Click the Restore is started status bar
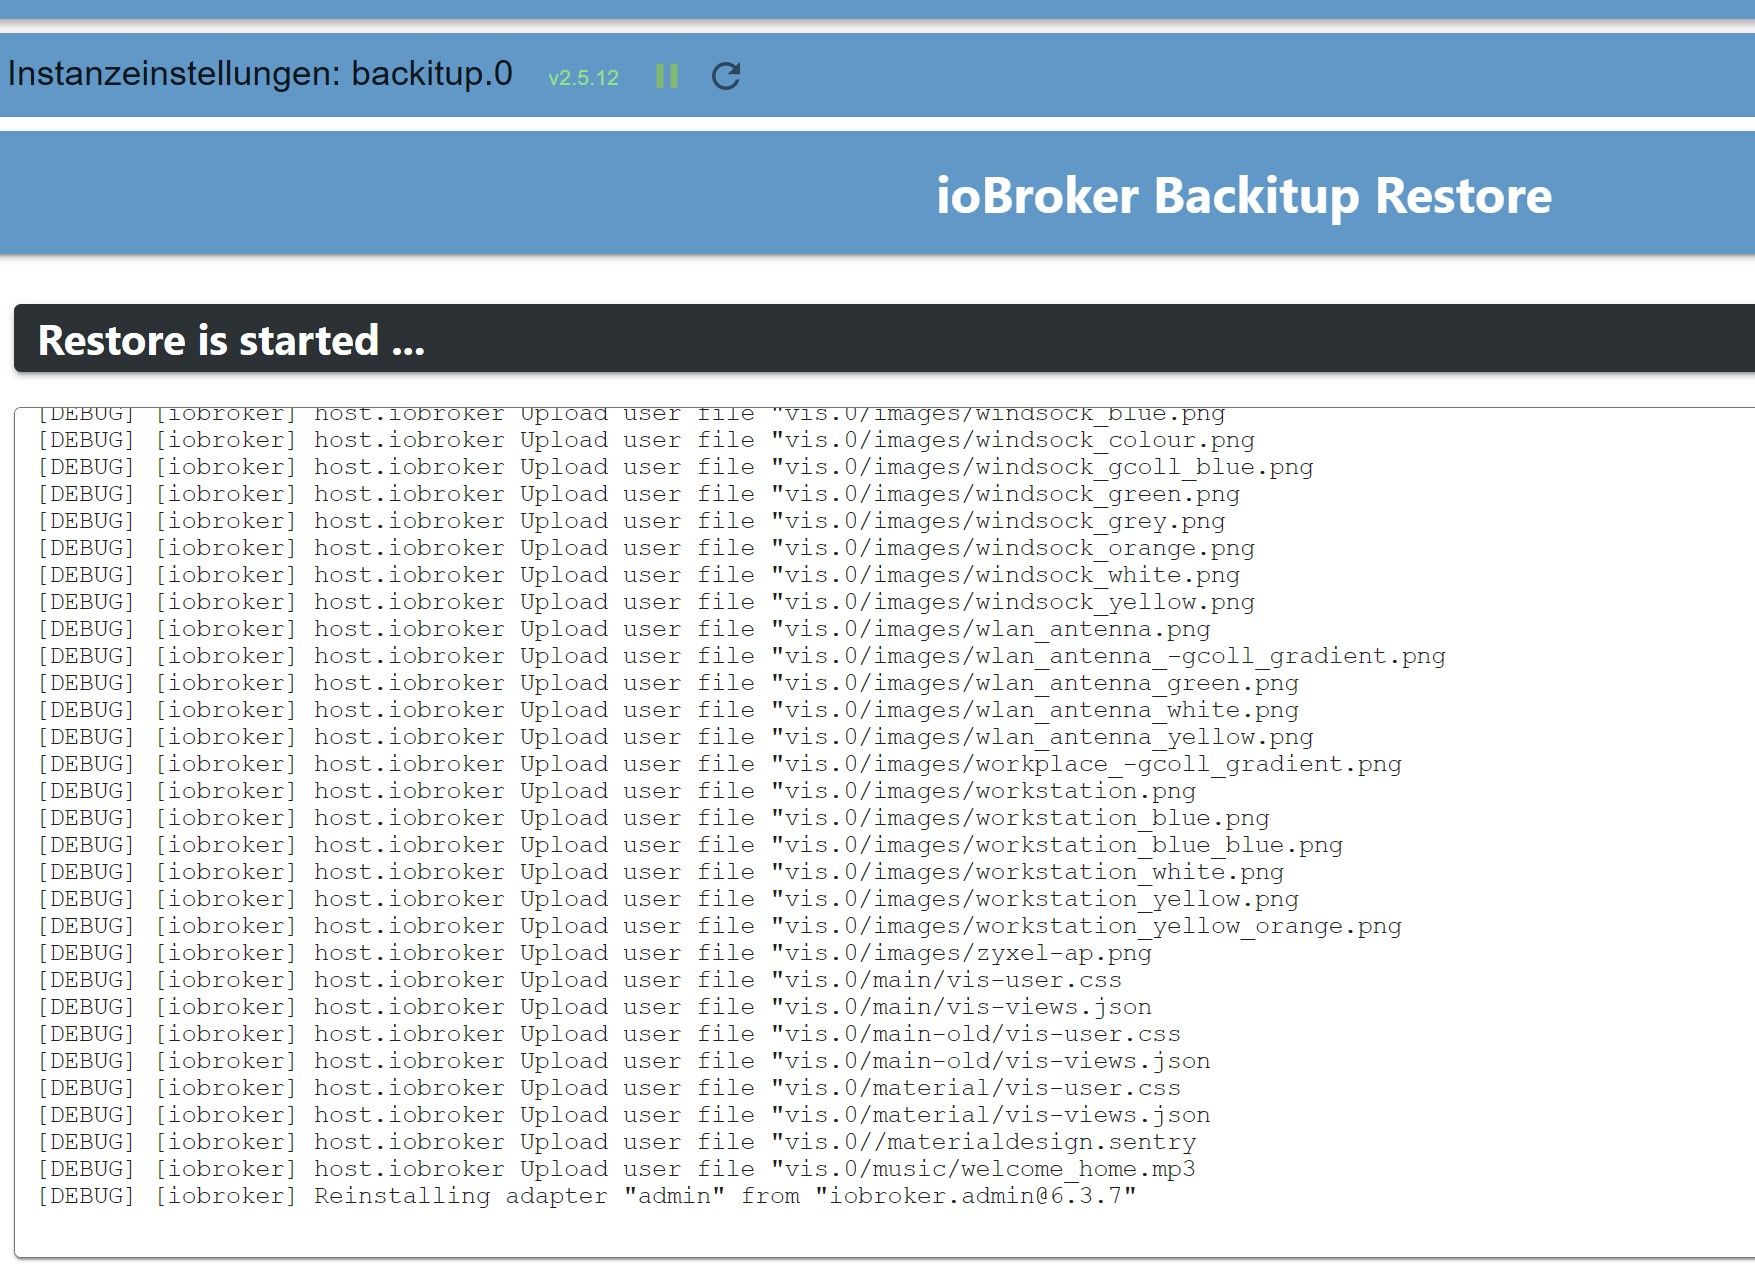The height and width of the screenshot is (1277, 1755). 884,340
